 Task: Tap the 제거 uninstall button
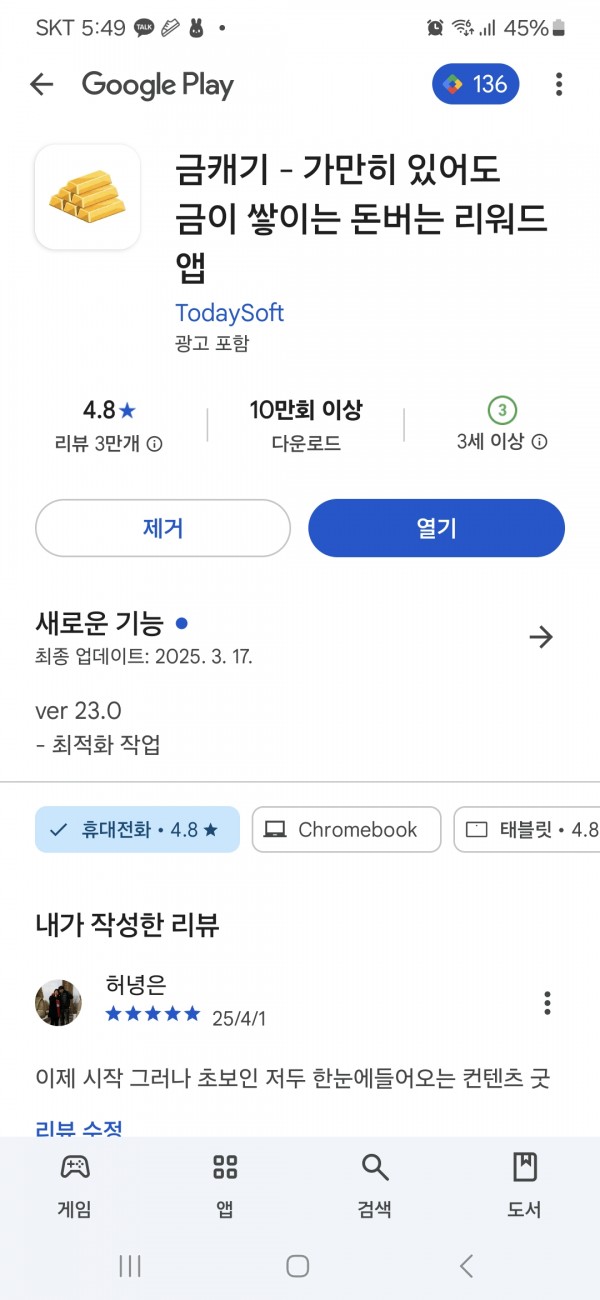(163, 528)
